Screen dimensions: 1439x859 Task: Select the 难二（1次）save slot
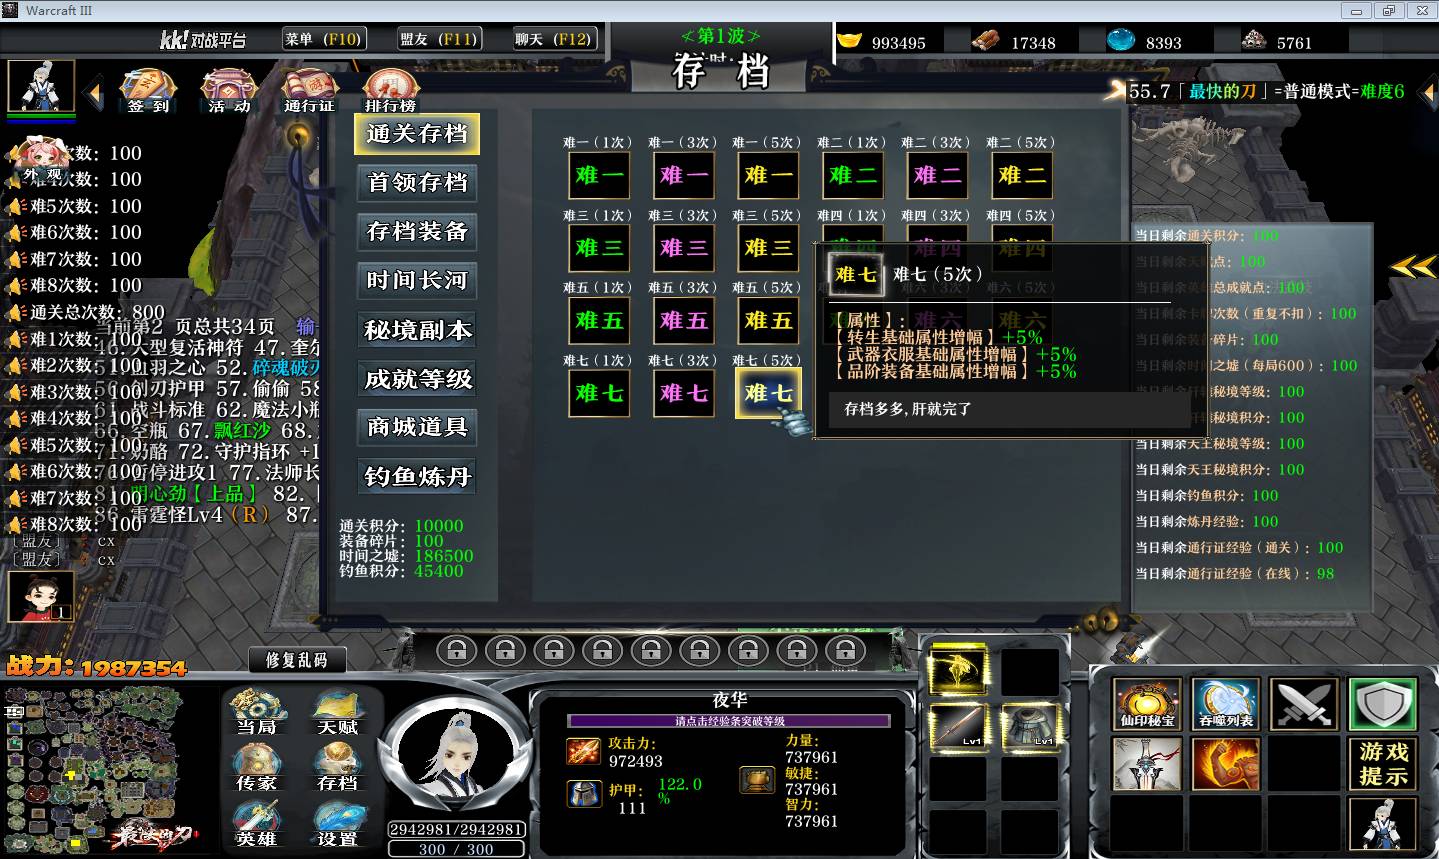click(853, 175)
